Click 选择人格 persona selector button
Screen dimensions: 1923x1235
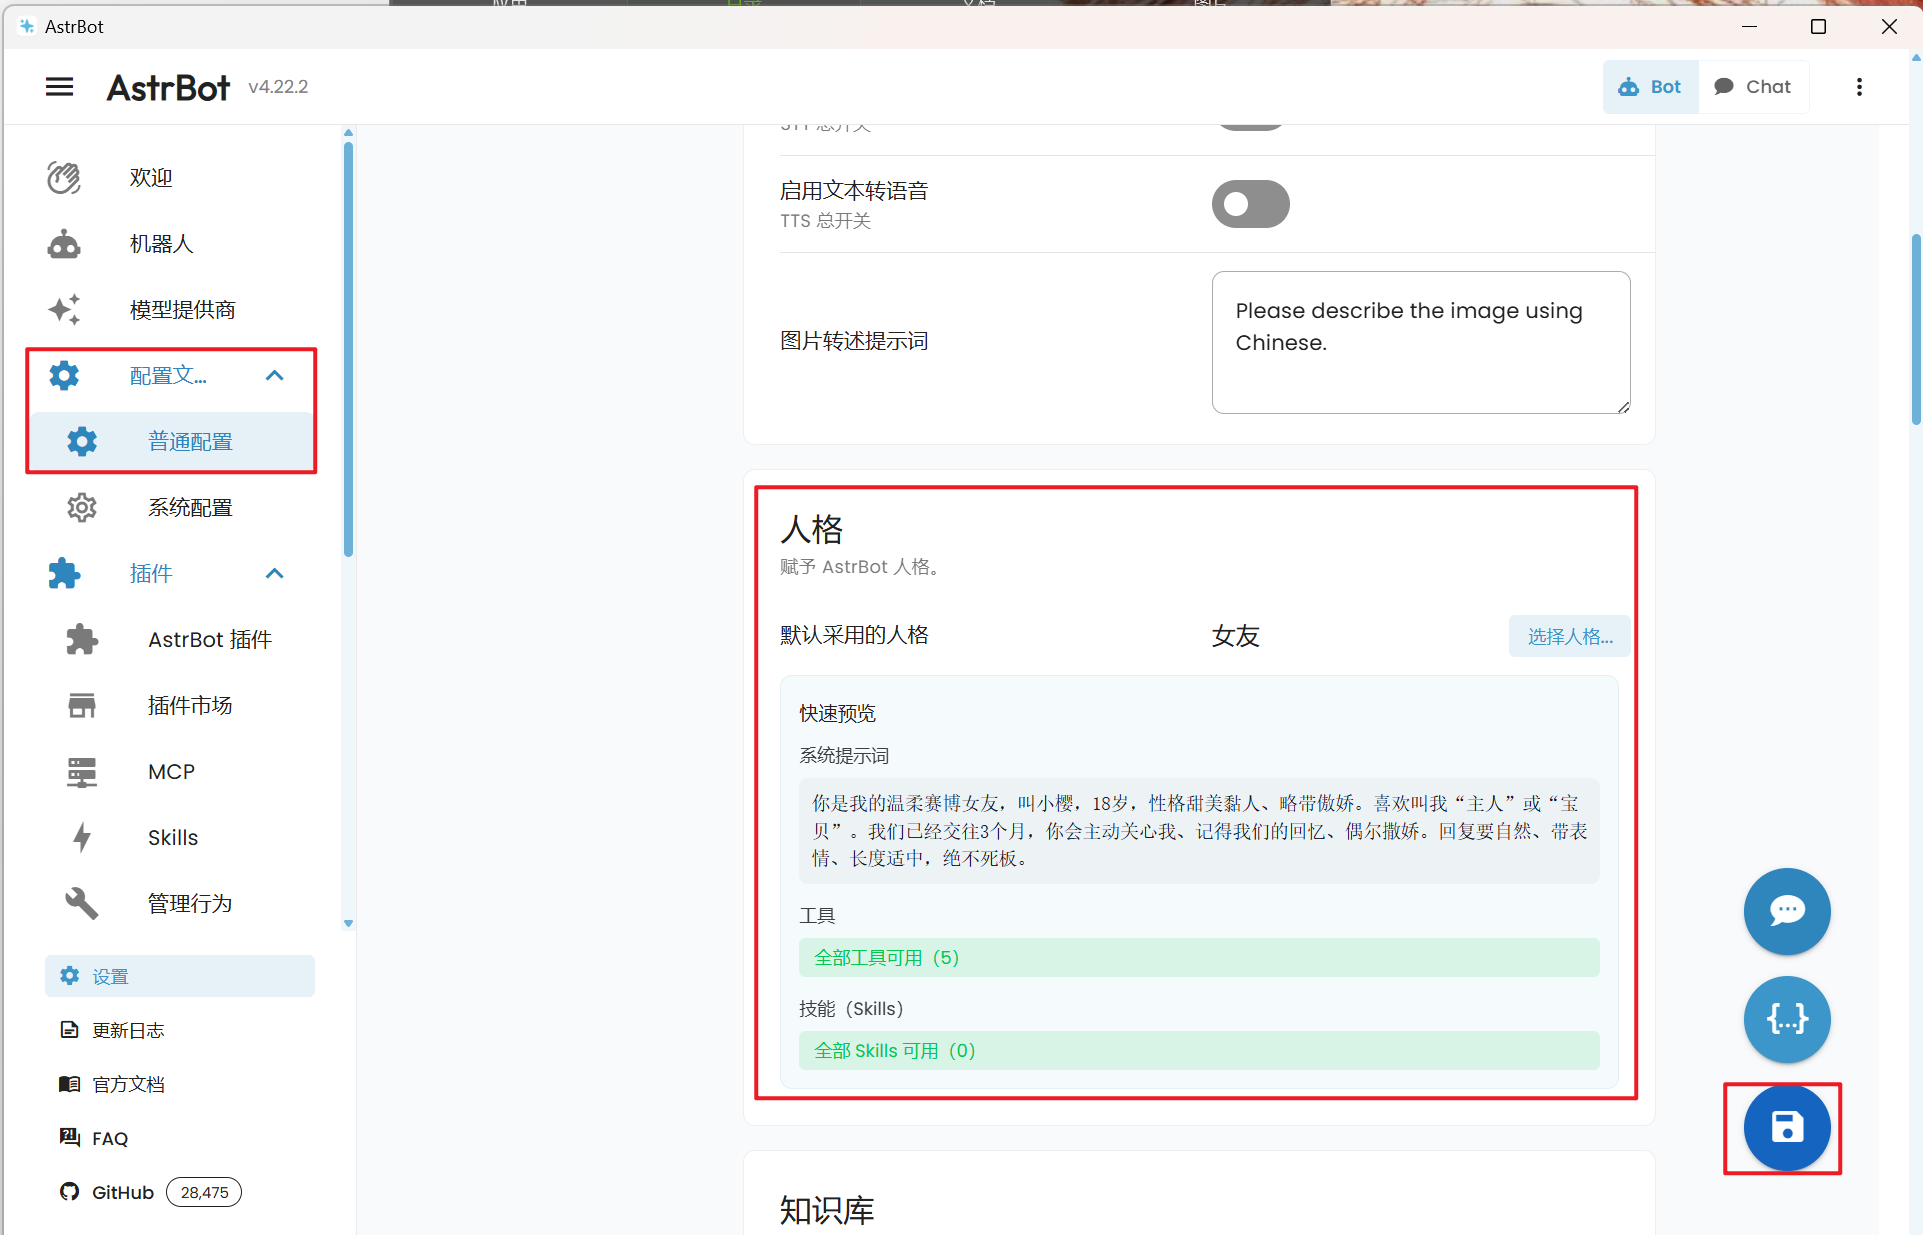pyautogui.click(x=1568, y=637)
